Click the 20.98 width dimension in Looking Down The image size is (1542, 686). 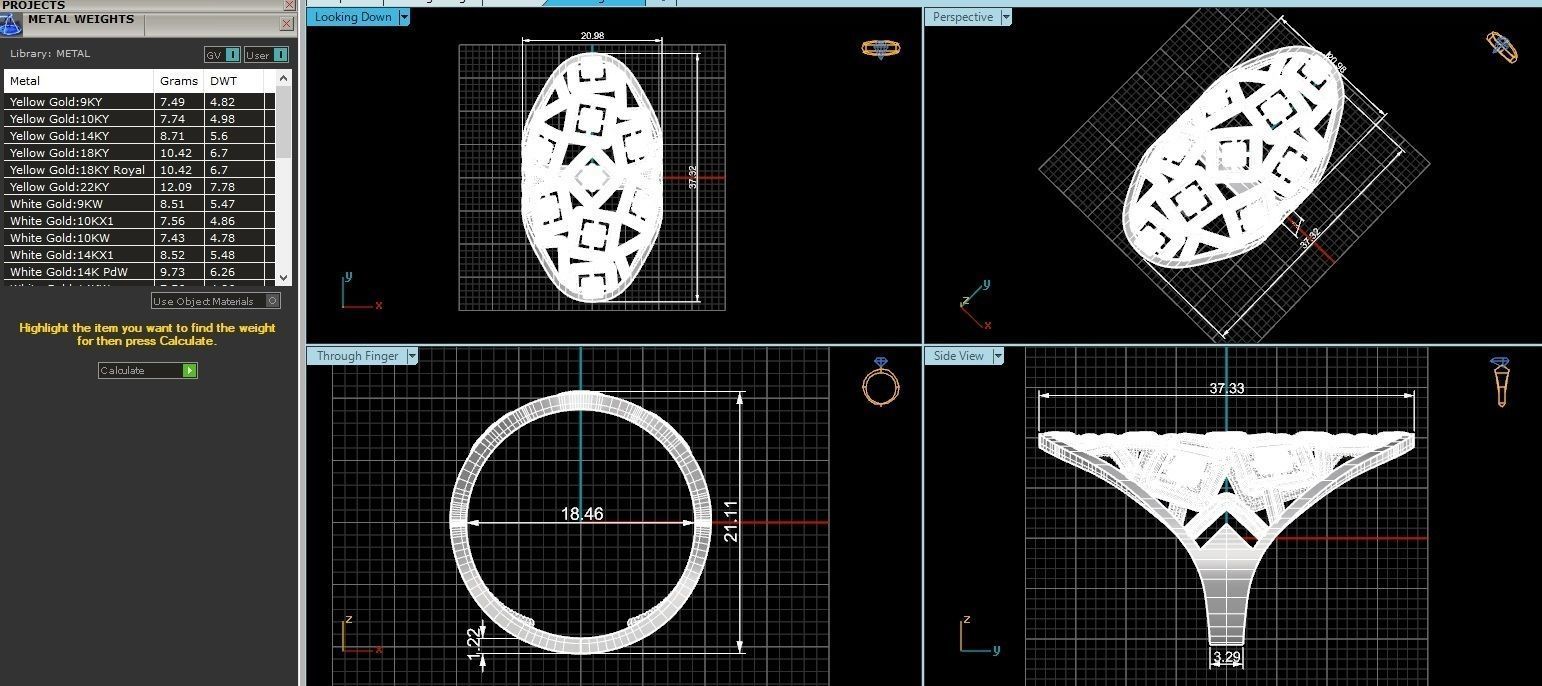592,36
